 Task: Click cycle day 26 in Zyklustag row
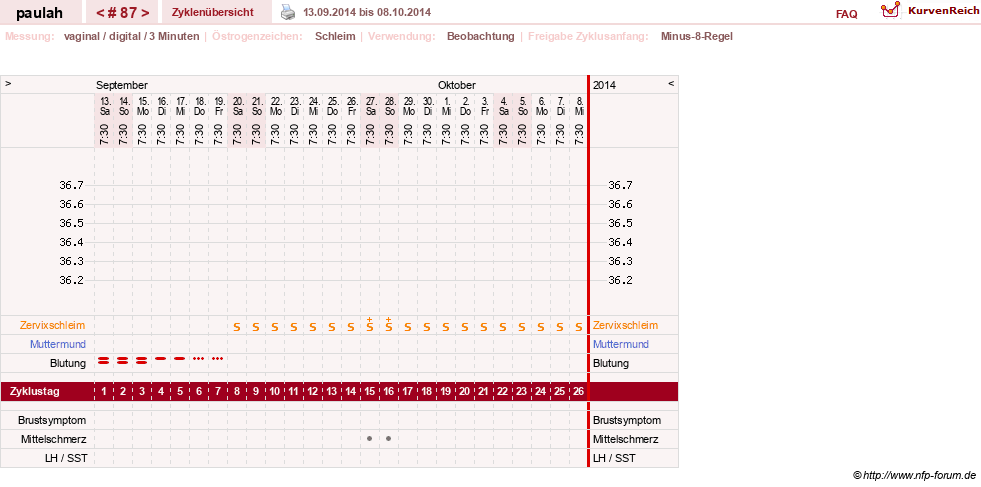click(x=579, y=392)
